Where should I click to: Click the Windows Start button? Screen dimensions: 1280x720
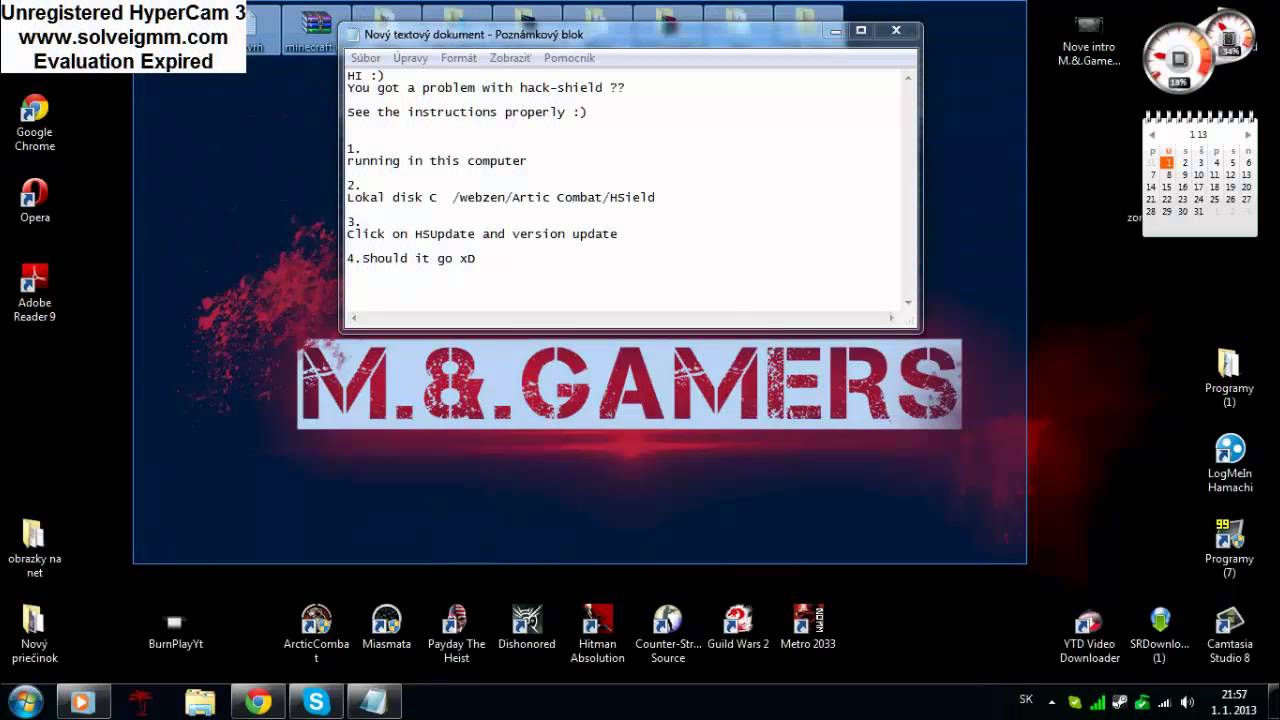click(x=25, y=702)
